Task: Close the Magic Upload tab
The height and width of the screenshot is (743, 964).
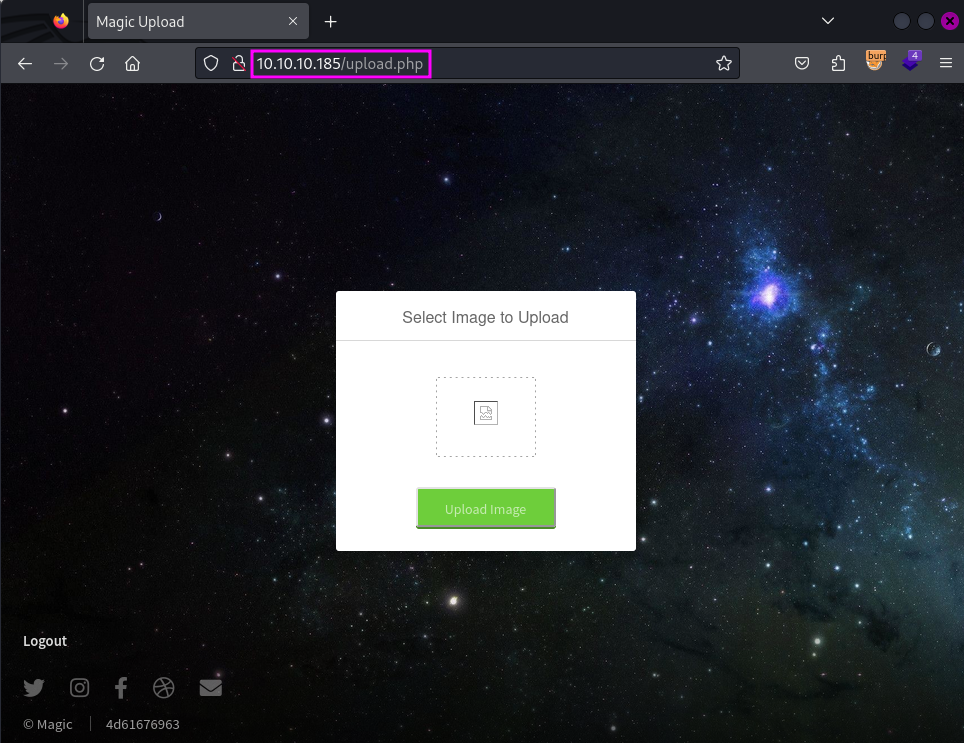Action: pyautogui.click(x=293, y=22)
